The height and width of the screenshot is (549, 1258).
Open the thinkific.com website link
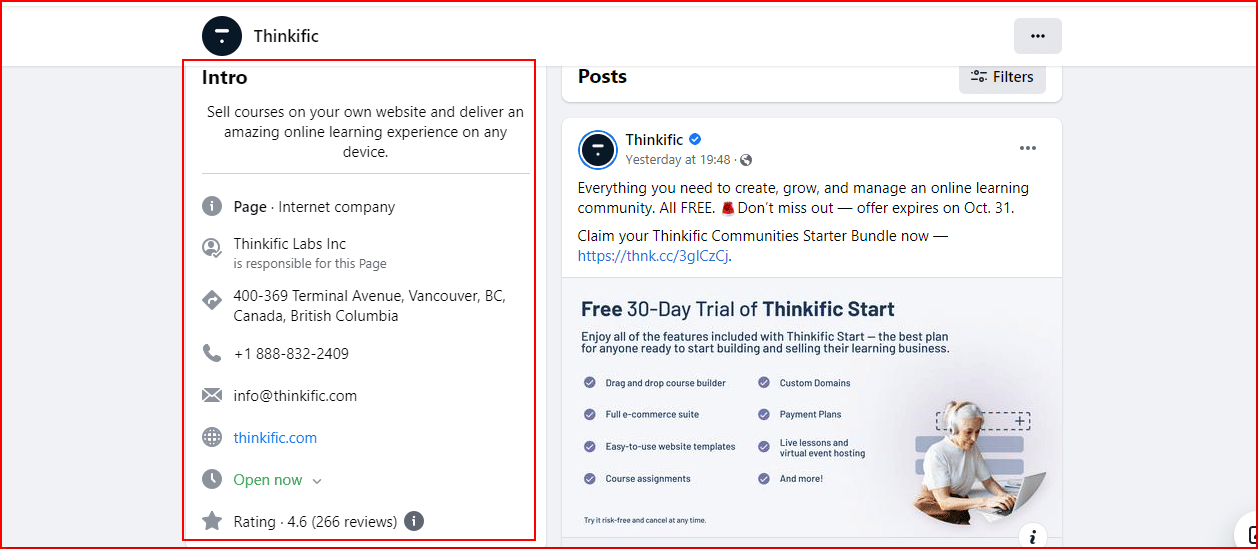[275, 438]
